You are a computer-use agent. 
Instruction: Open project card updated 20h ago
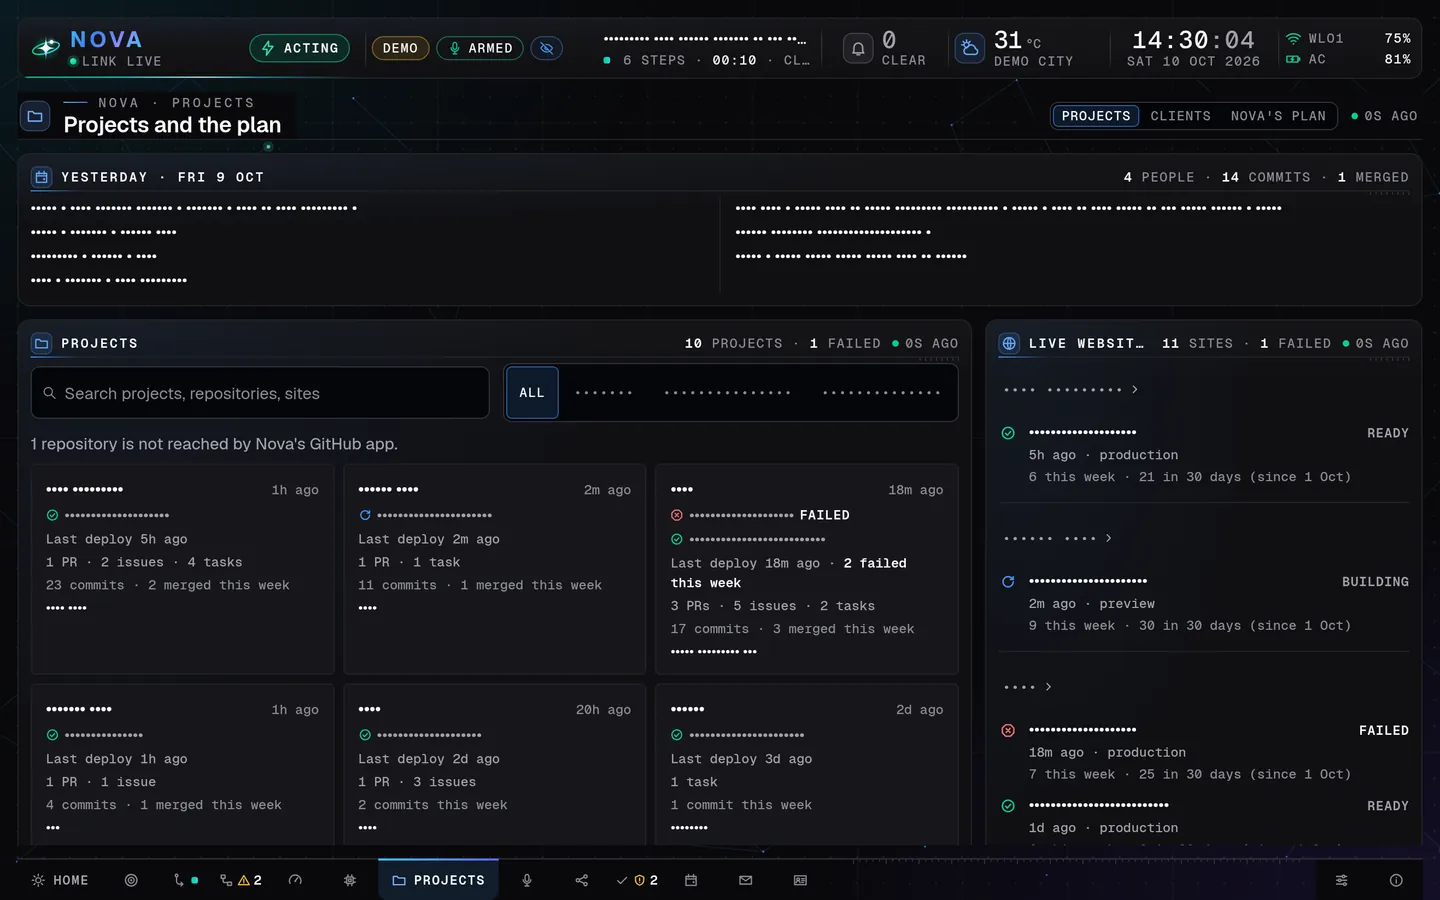click(x=495, y=765)
